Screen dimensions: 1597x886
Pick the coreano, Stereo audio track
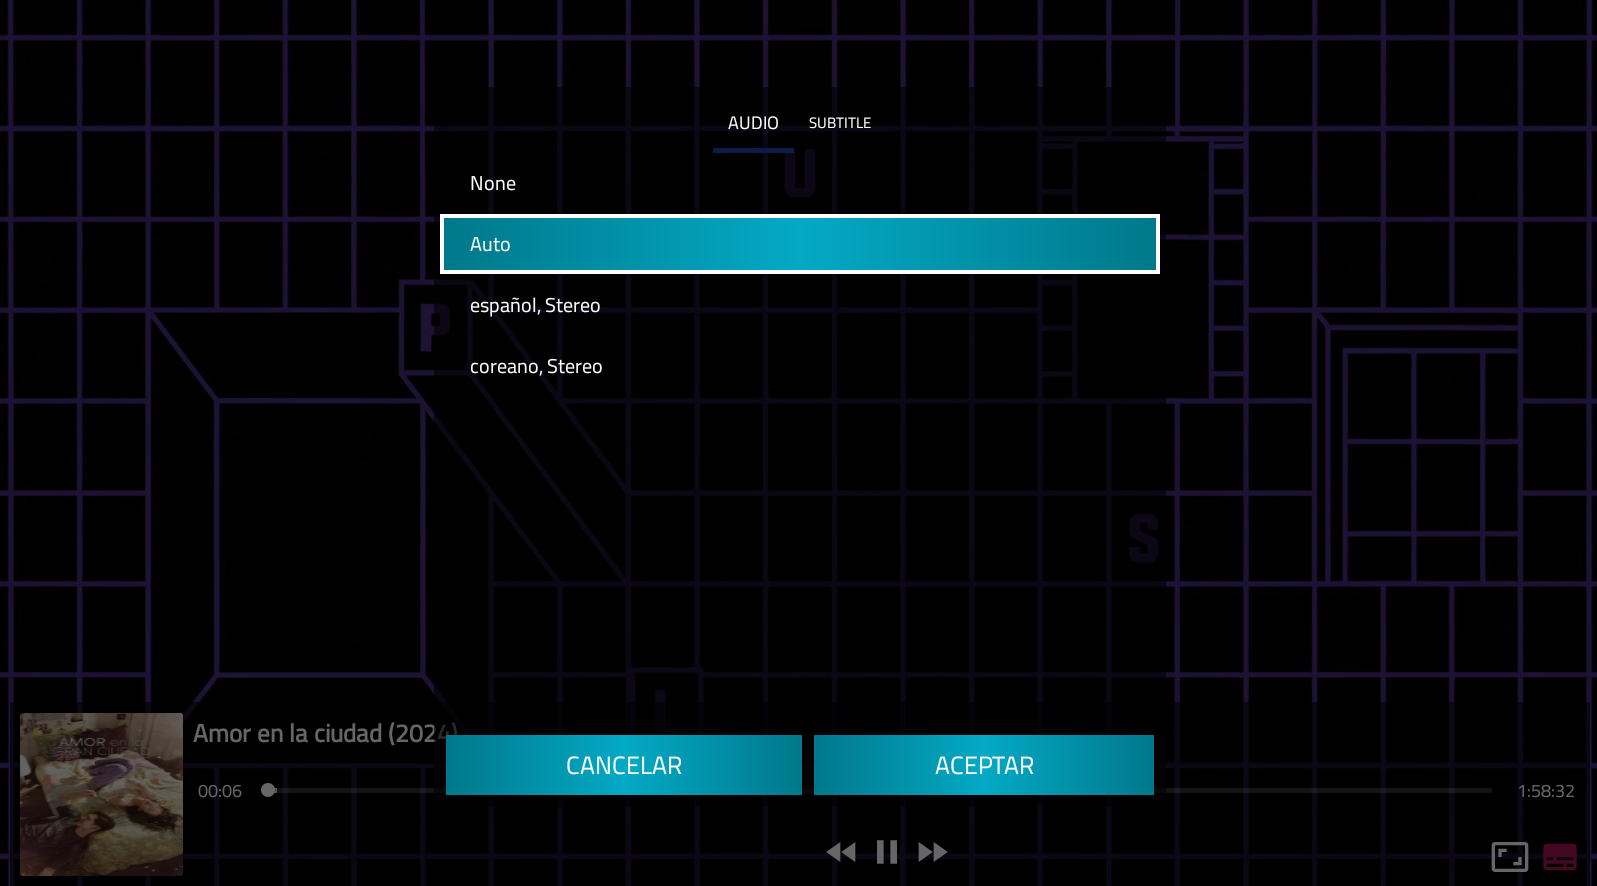click(x=536, y=367)
